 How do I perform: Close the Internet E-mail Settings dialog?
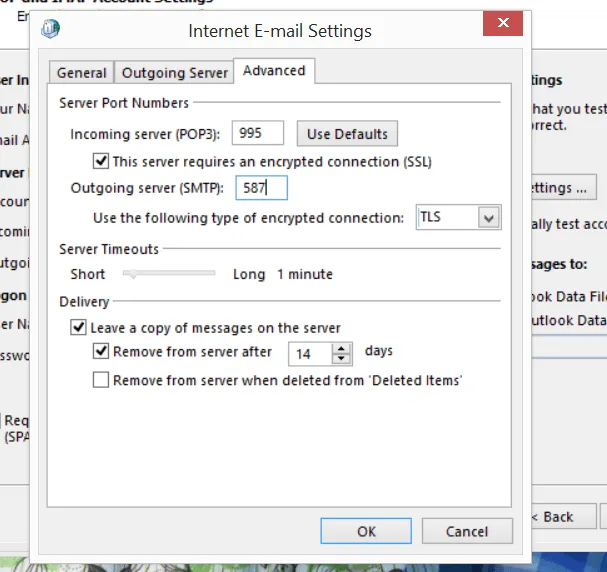503,23
